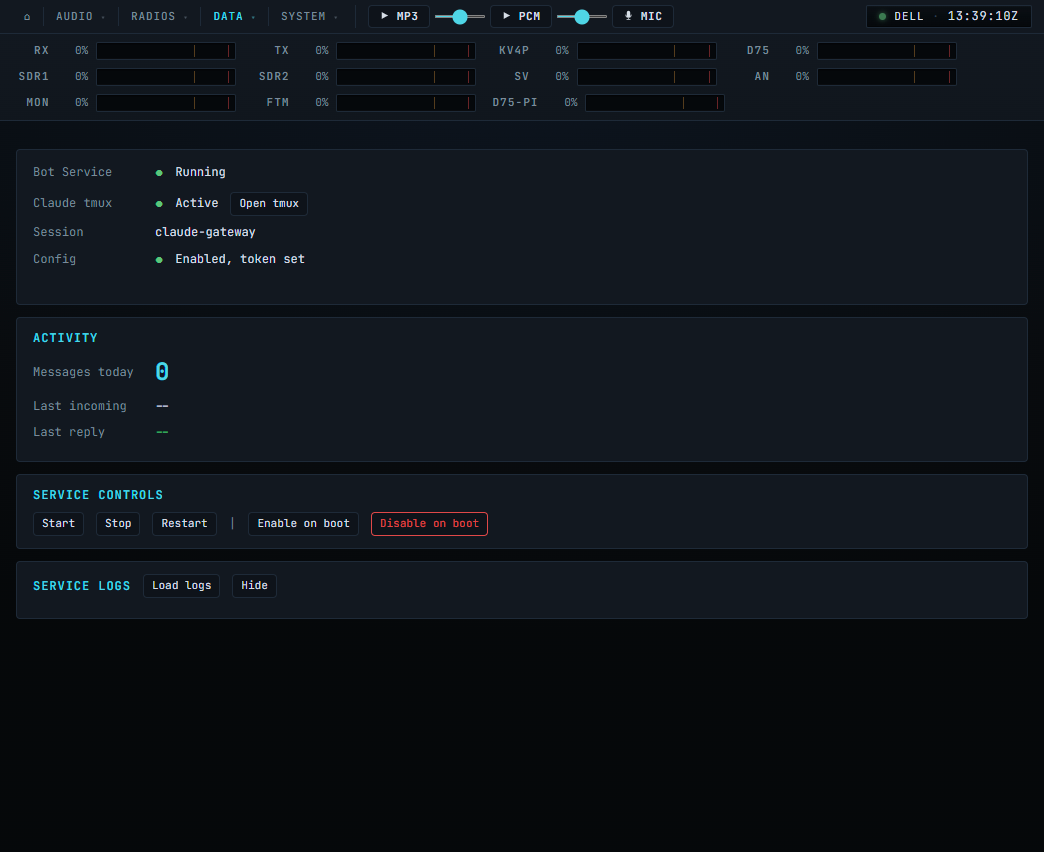Click the Open tmux button
Image resolution: width=1044 pixels, height=852 pixels.
pyautogui.click(x=269, y=204)
